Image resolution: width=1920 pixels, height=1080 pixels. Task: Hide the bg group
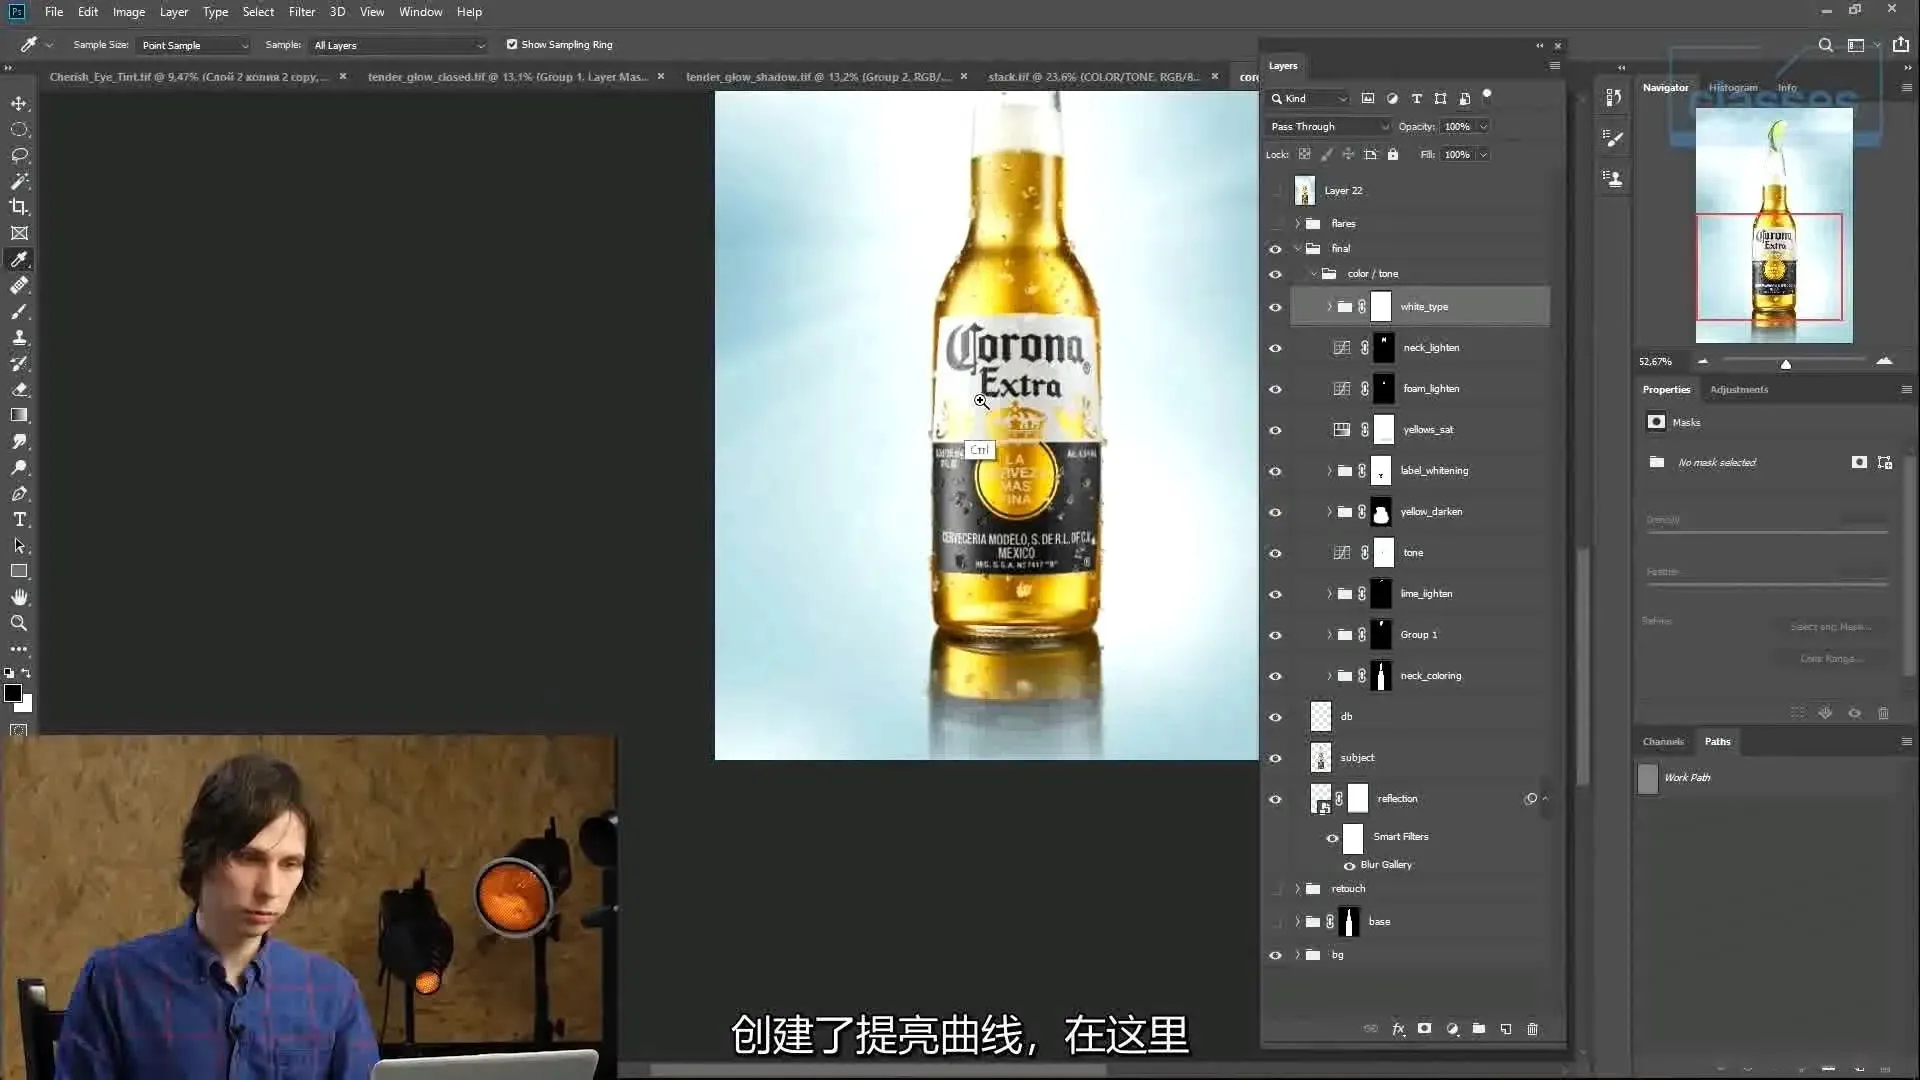tap(1275, 955)
